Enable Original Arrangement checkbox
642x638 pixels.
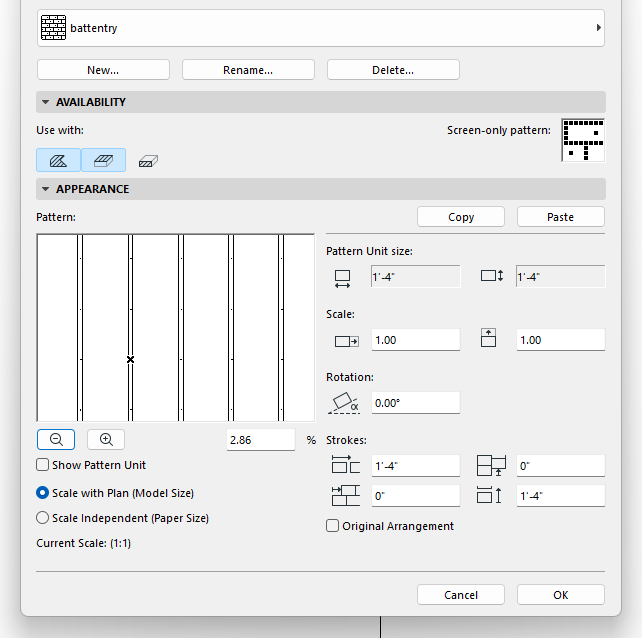[x=332, y=525]
